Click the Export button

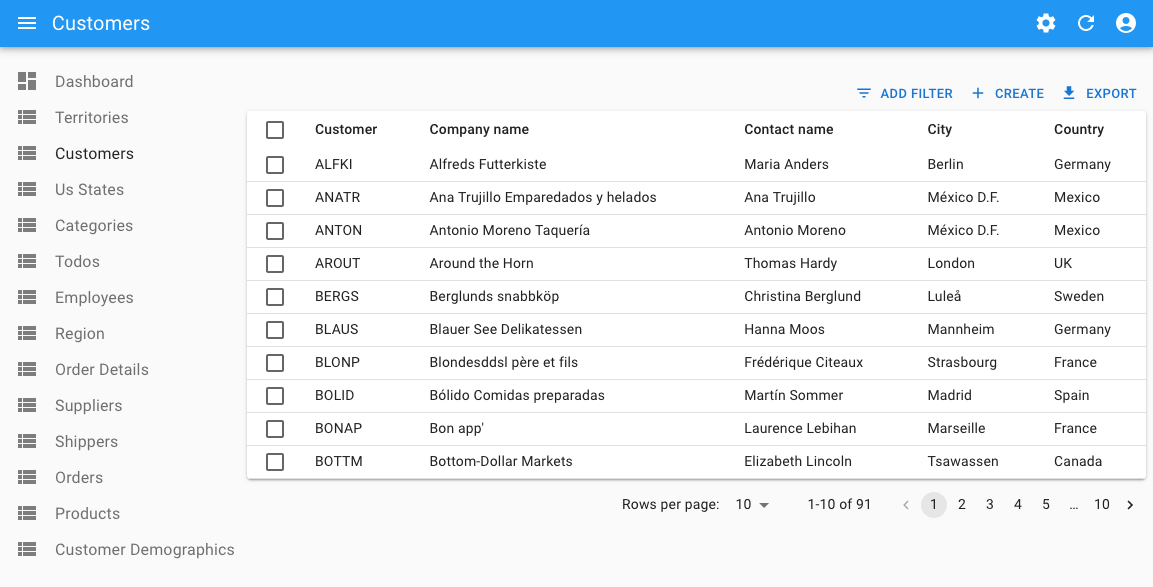[1099, 94]
